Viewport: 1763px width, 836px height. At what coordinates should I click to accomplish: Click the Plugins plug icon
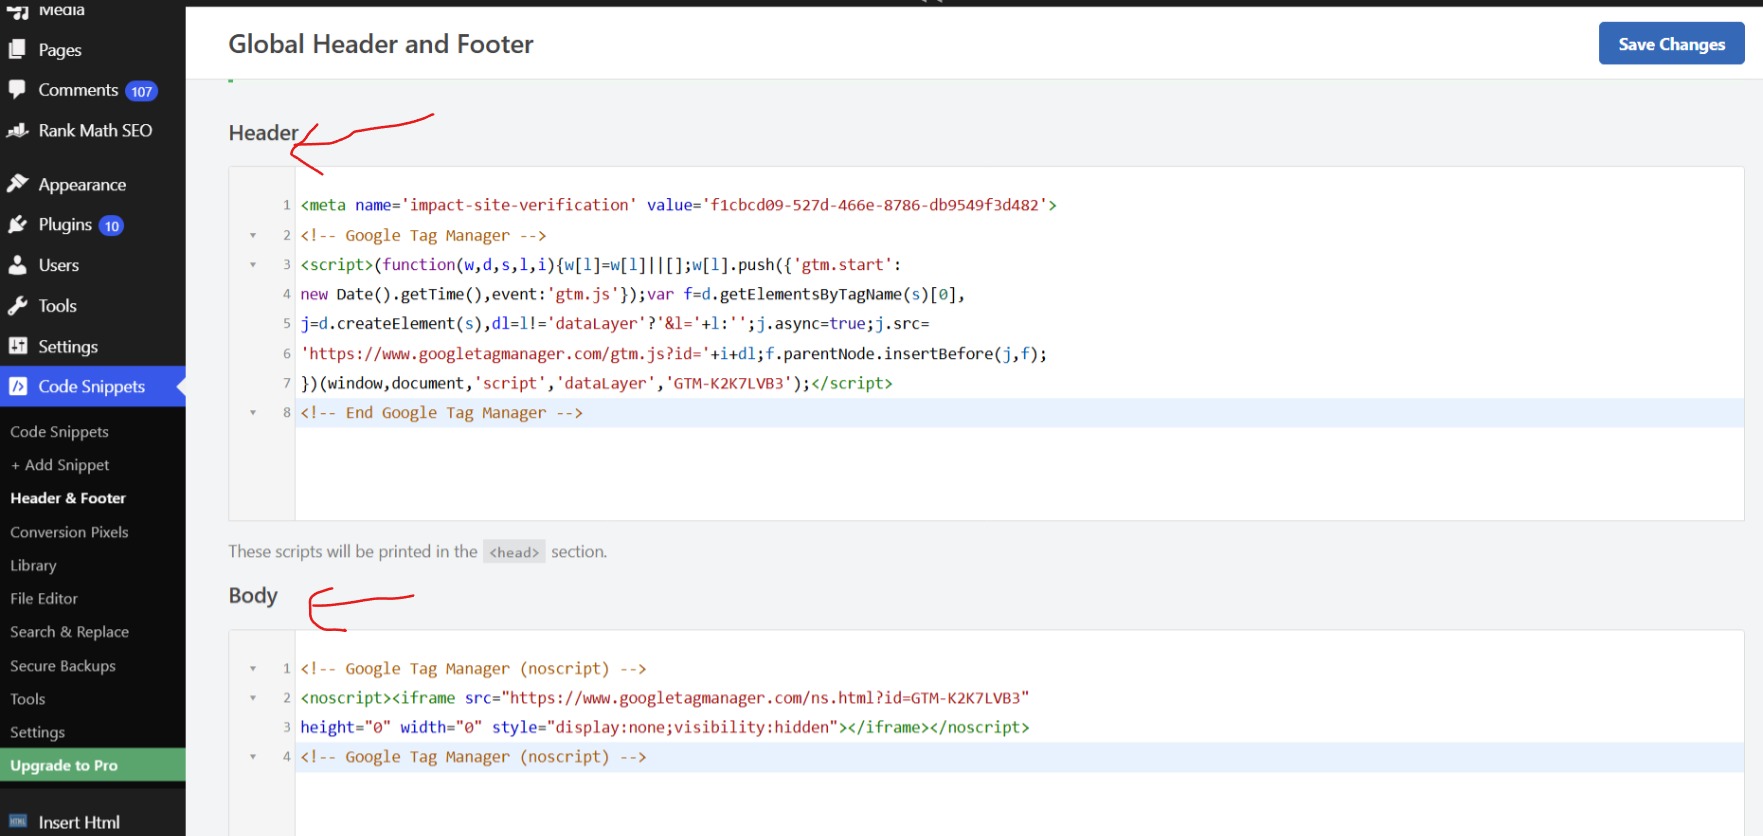point(17,224)
